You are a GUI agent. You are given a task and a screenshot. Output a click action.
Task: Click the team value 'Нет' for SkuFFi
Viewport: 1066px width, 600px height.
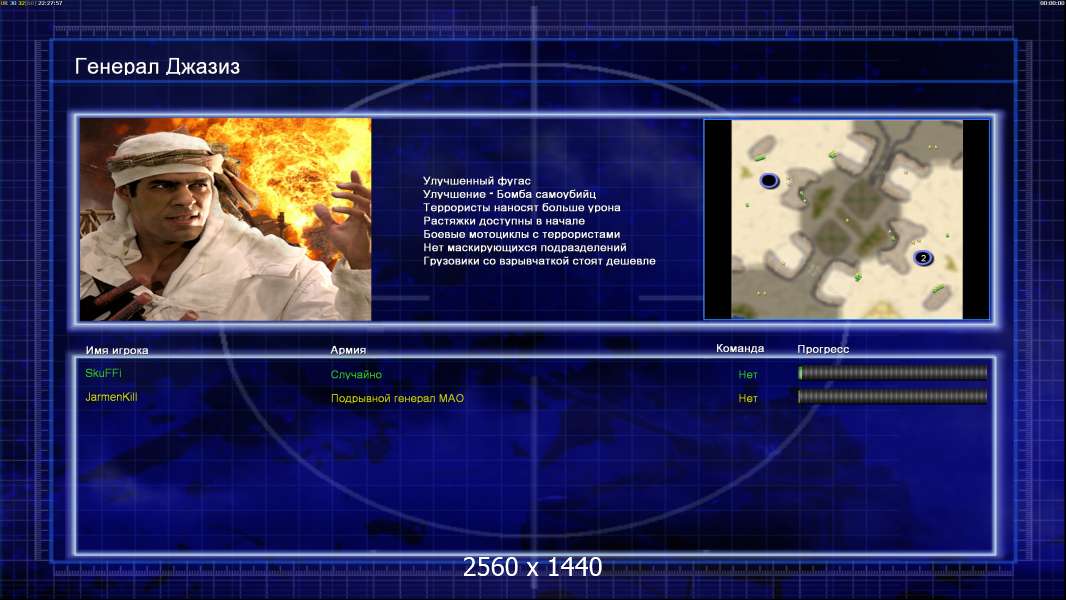click(748, 374)
